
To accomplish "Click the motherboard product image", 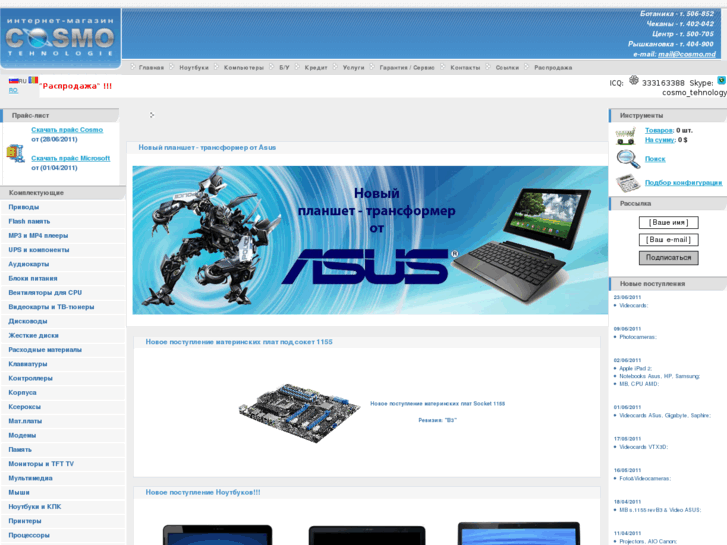I will [299, 412].
